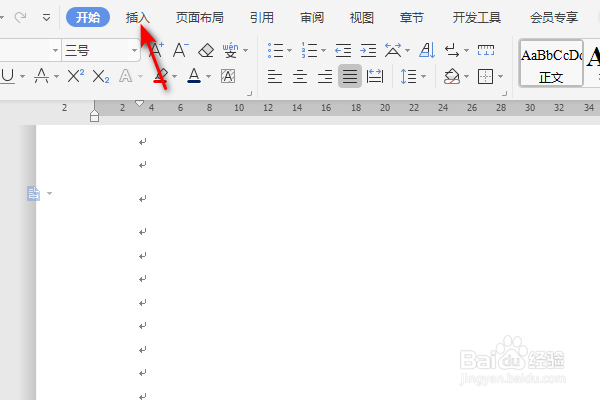Apply numbered list

point(309,50)
